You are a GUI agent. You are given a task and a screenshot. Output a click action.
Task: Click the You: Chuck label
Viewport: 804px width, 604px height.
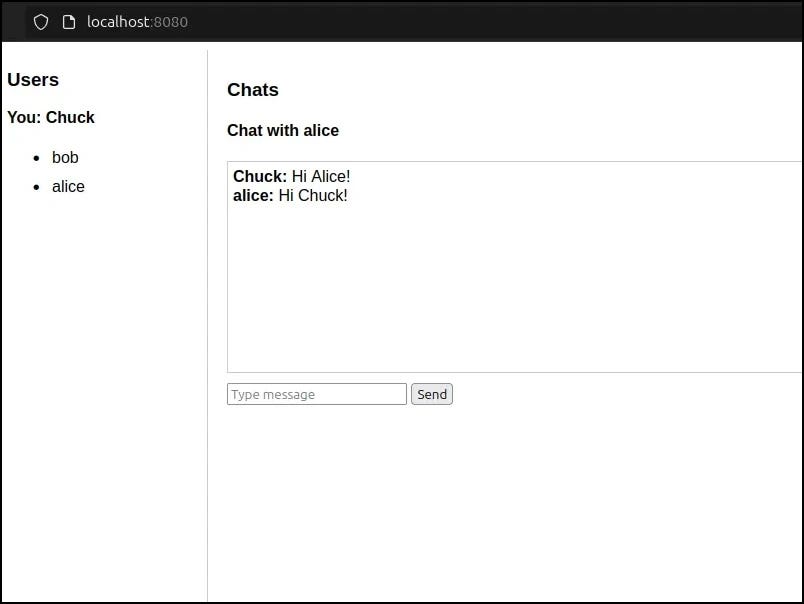click(x=51, y=117)
